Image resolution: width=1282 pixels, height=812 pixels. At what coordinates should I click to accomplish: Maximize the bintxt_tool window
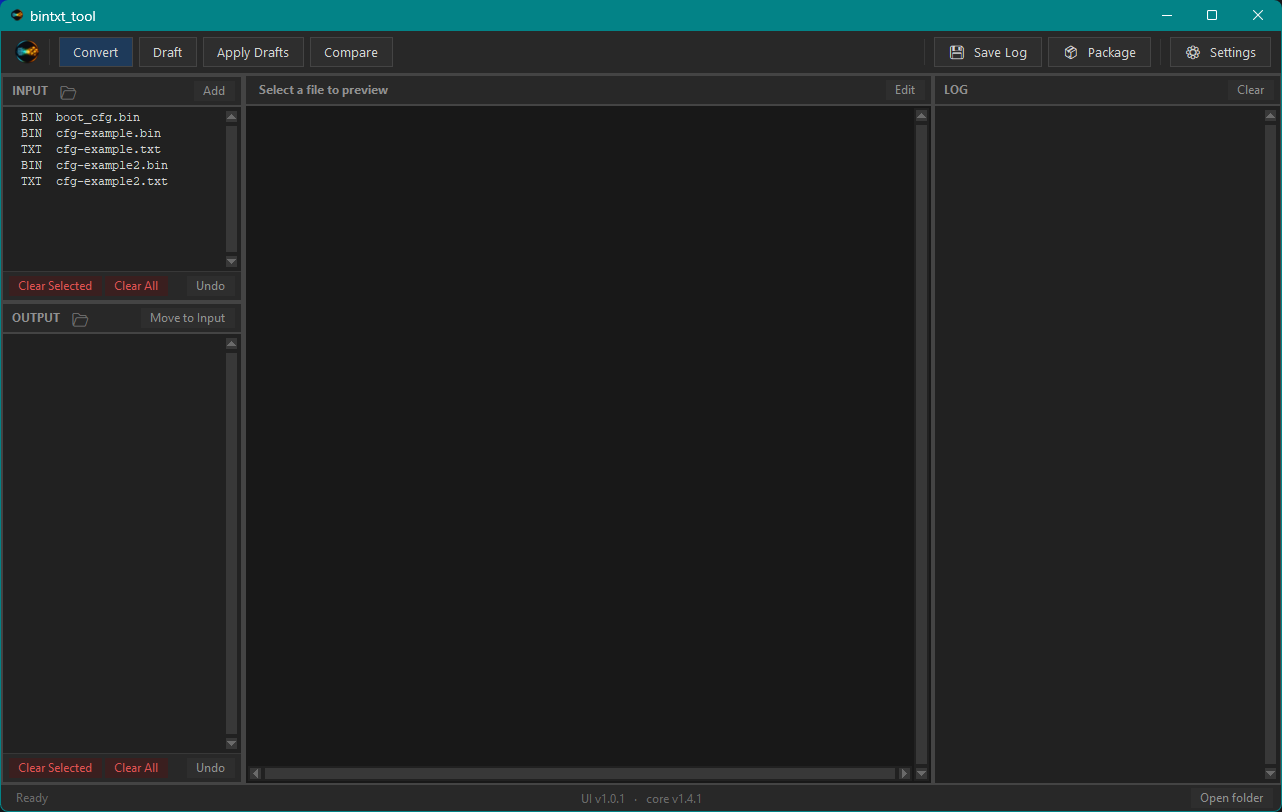coord(1212,15)
